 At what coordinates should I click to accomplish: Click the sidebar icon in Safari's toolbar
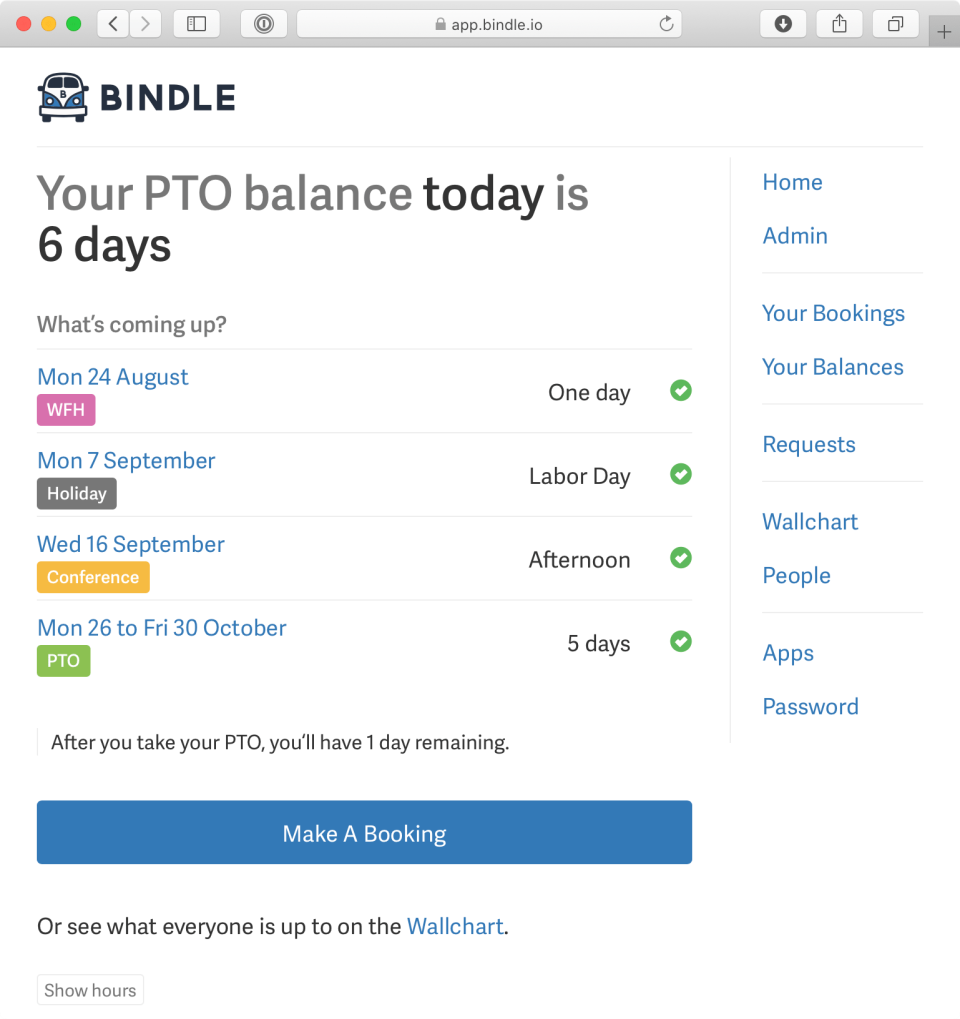point(196,23)
